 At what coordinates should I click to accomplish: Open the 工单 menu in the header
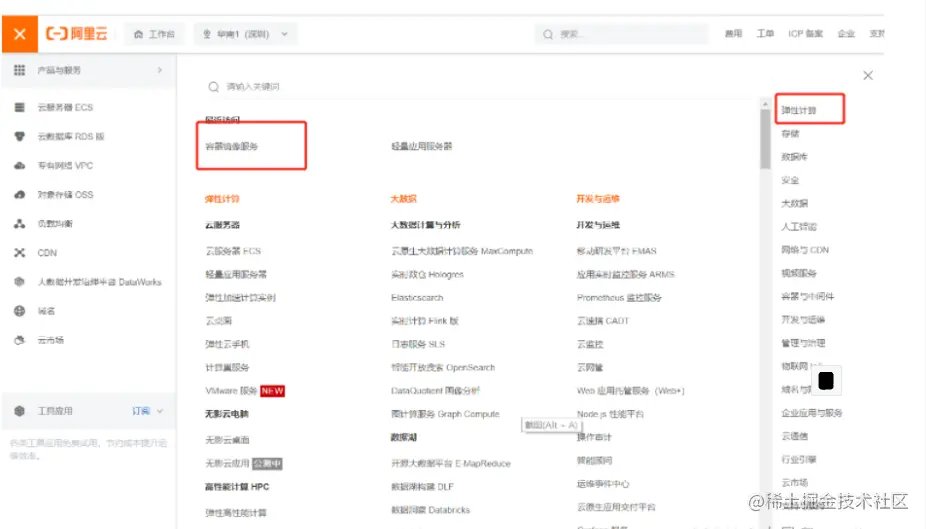click(765, 34)
